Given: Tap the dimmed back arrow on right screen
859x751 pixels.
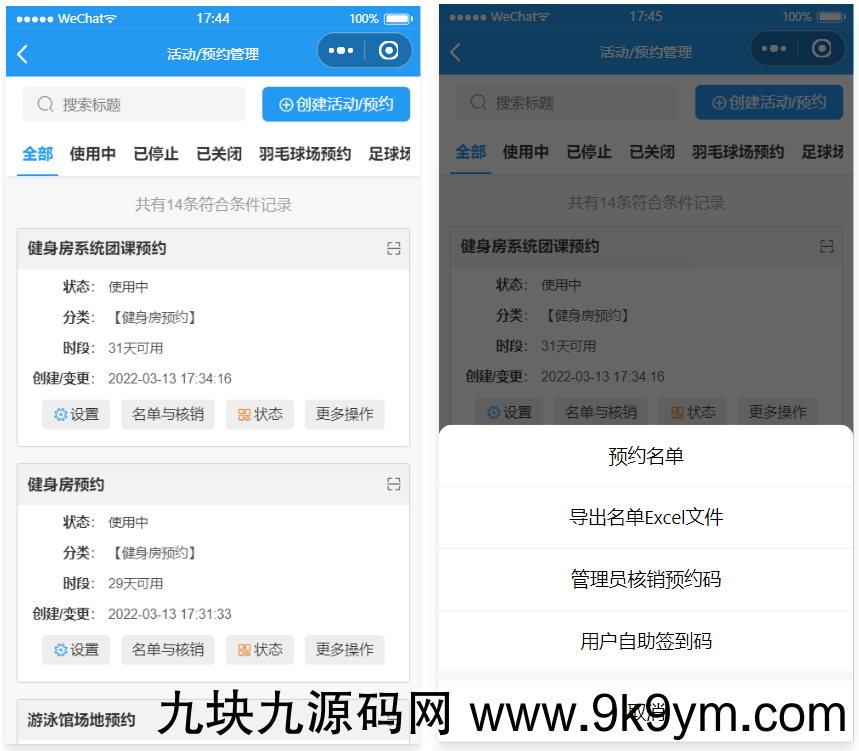Looking at the screenshot, I should [455, 52].
